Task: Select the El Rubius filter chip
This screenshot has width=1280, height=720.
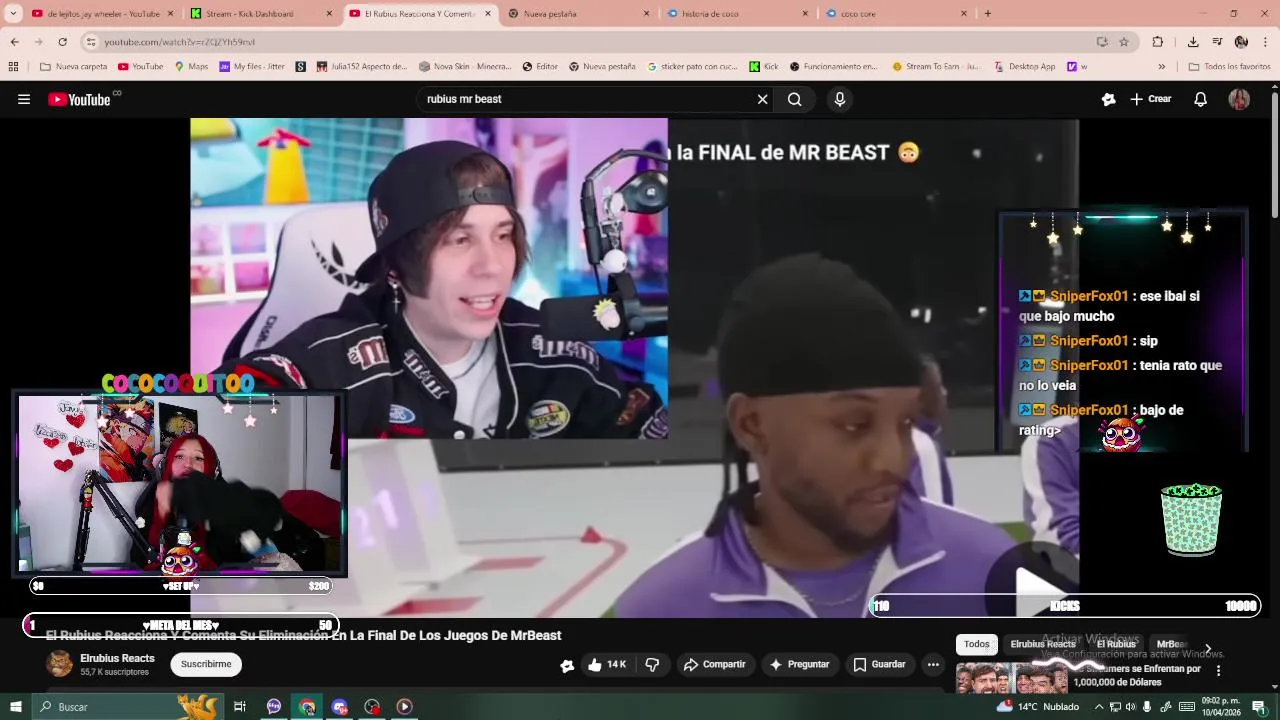Action: (1116, 644)
